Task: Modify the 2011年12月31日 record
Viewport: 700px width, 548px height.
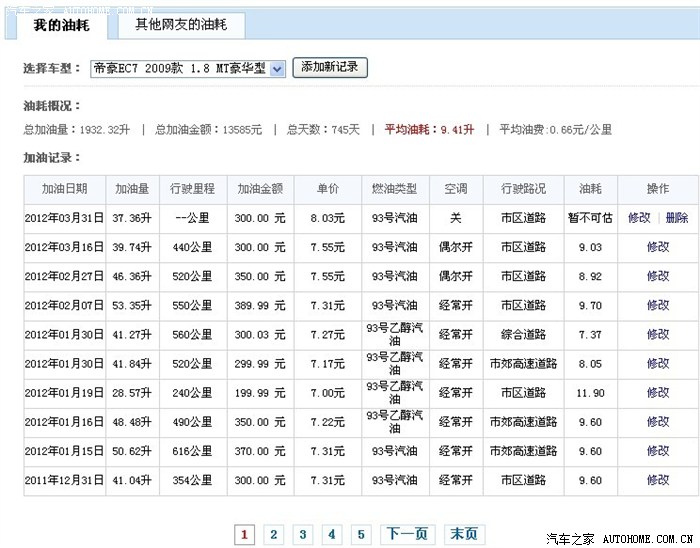Action: 657,480
